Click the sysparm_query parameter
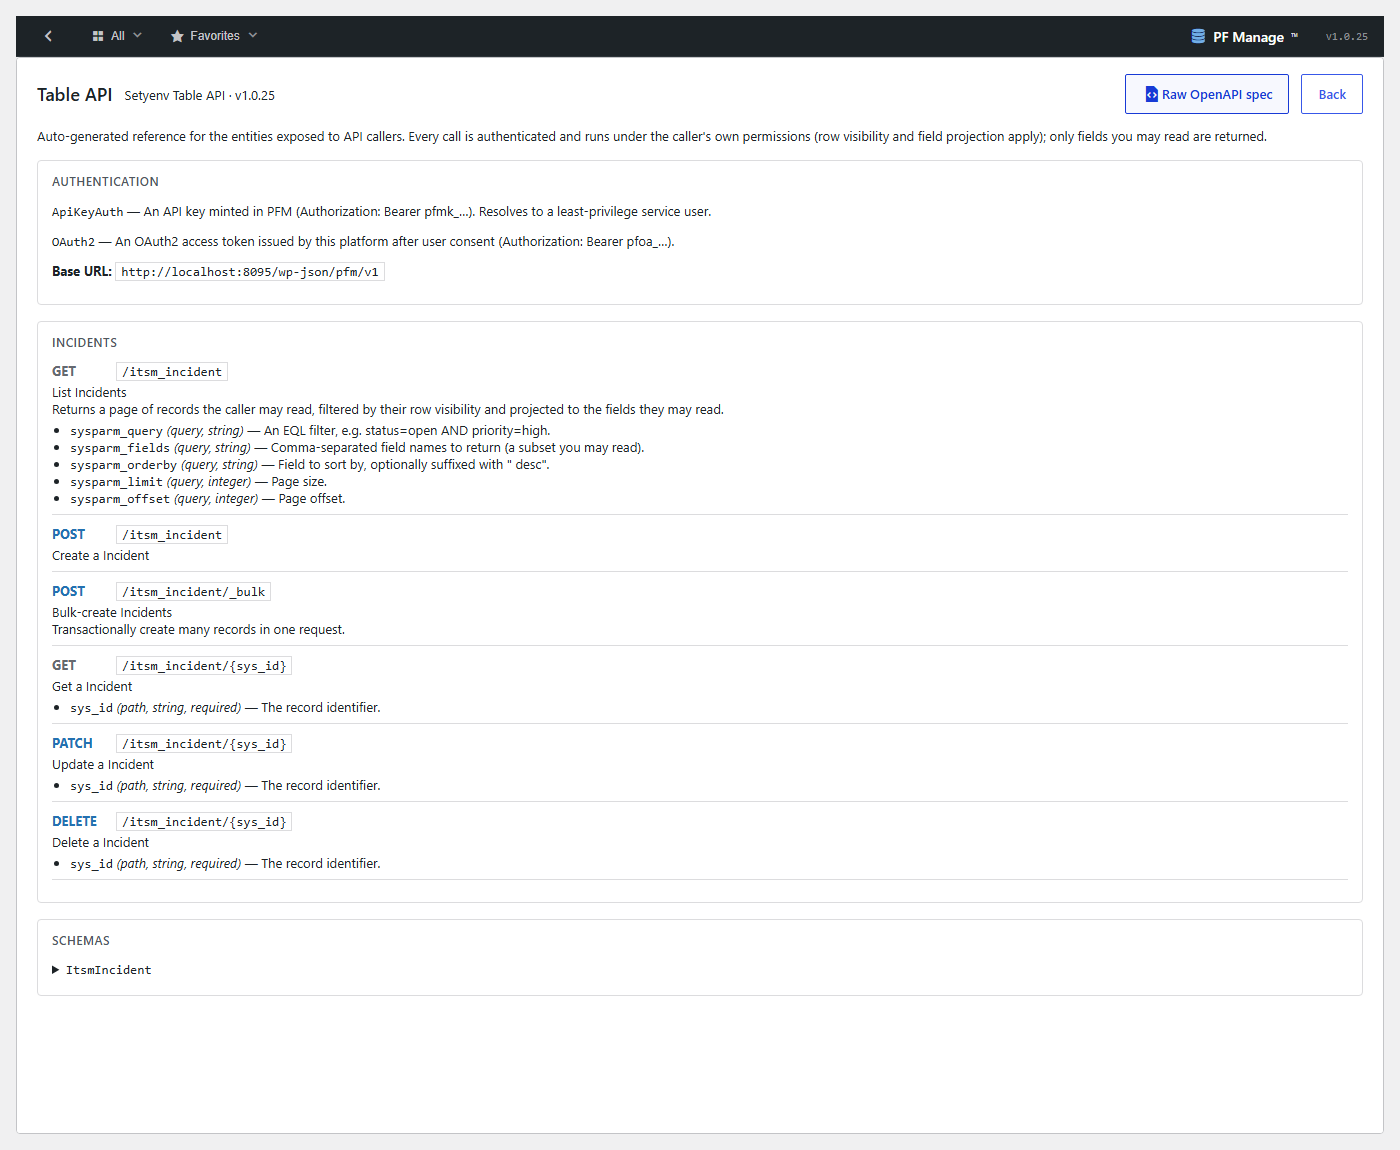This screenshot has height=1150, width=1400. 116,431
